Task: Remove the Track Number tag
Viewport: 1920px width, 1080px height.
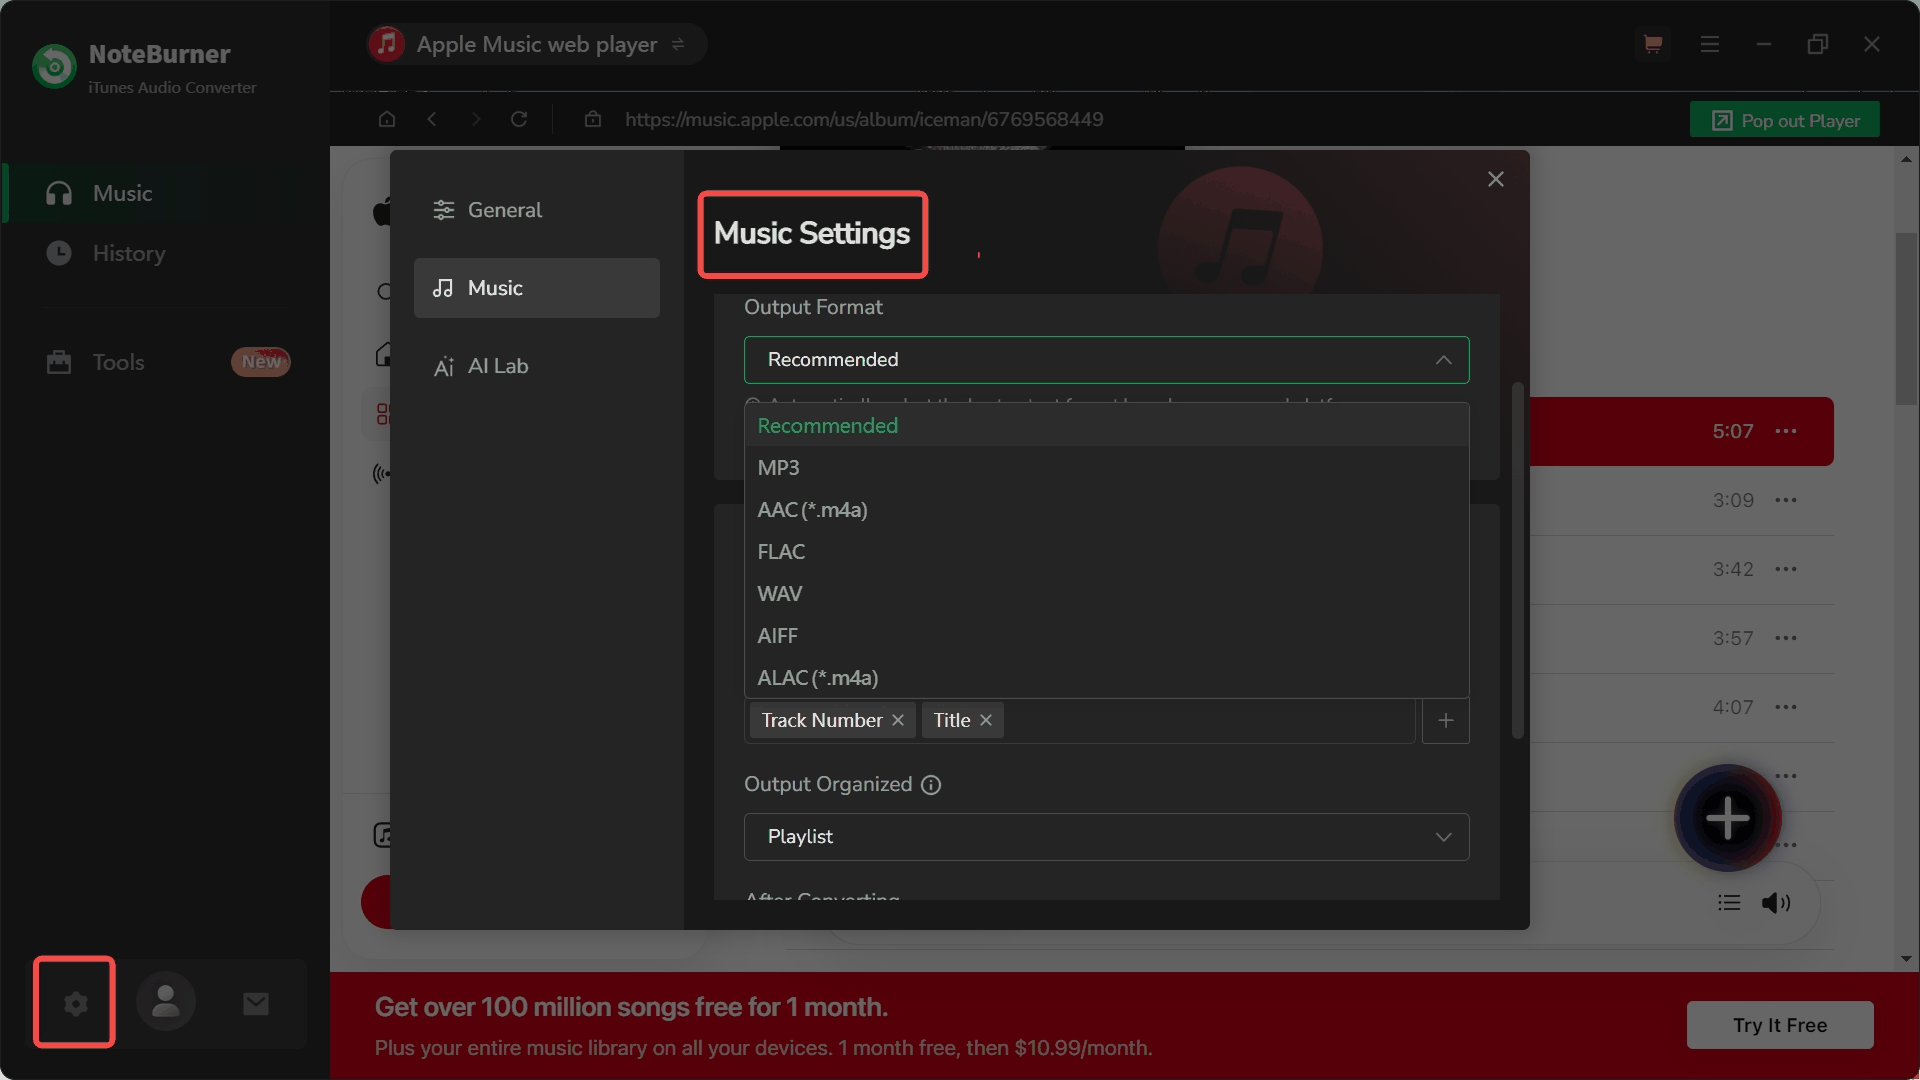Action: [898, 720]
